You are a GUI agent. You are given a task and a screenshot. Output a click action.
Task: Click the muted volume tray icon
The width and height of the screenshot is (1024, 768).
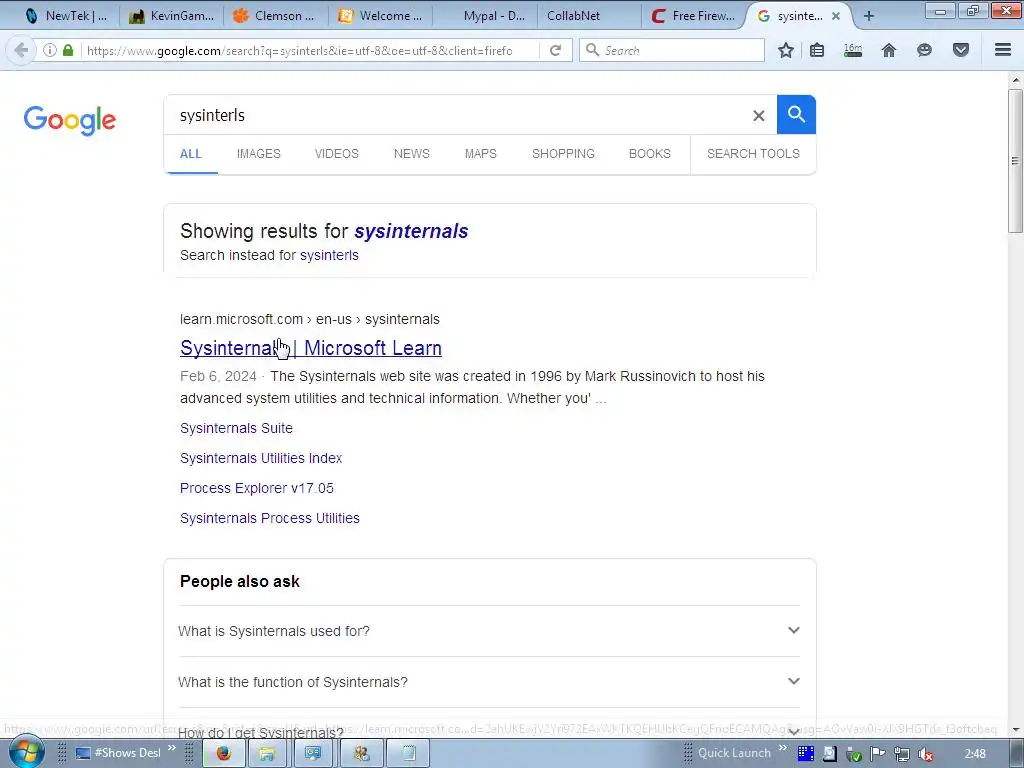[x=925, y=754]
